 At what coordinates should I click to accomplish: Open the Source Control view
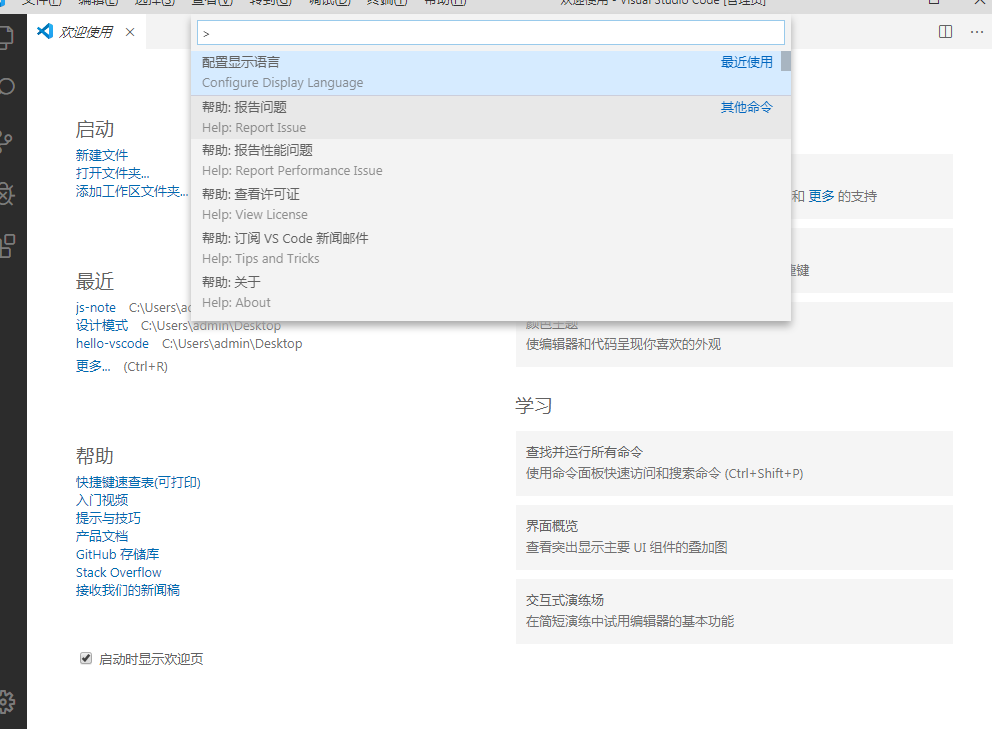(6, 140)
